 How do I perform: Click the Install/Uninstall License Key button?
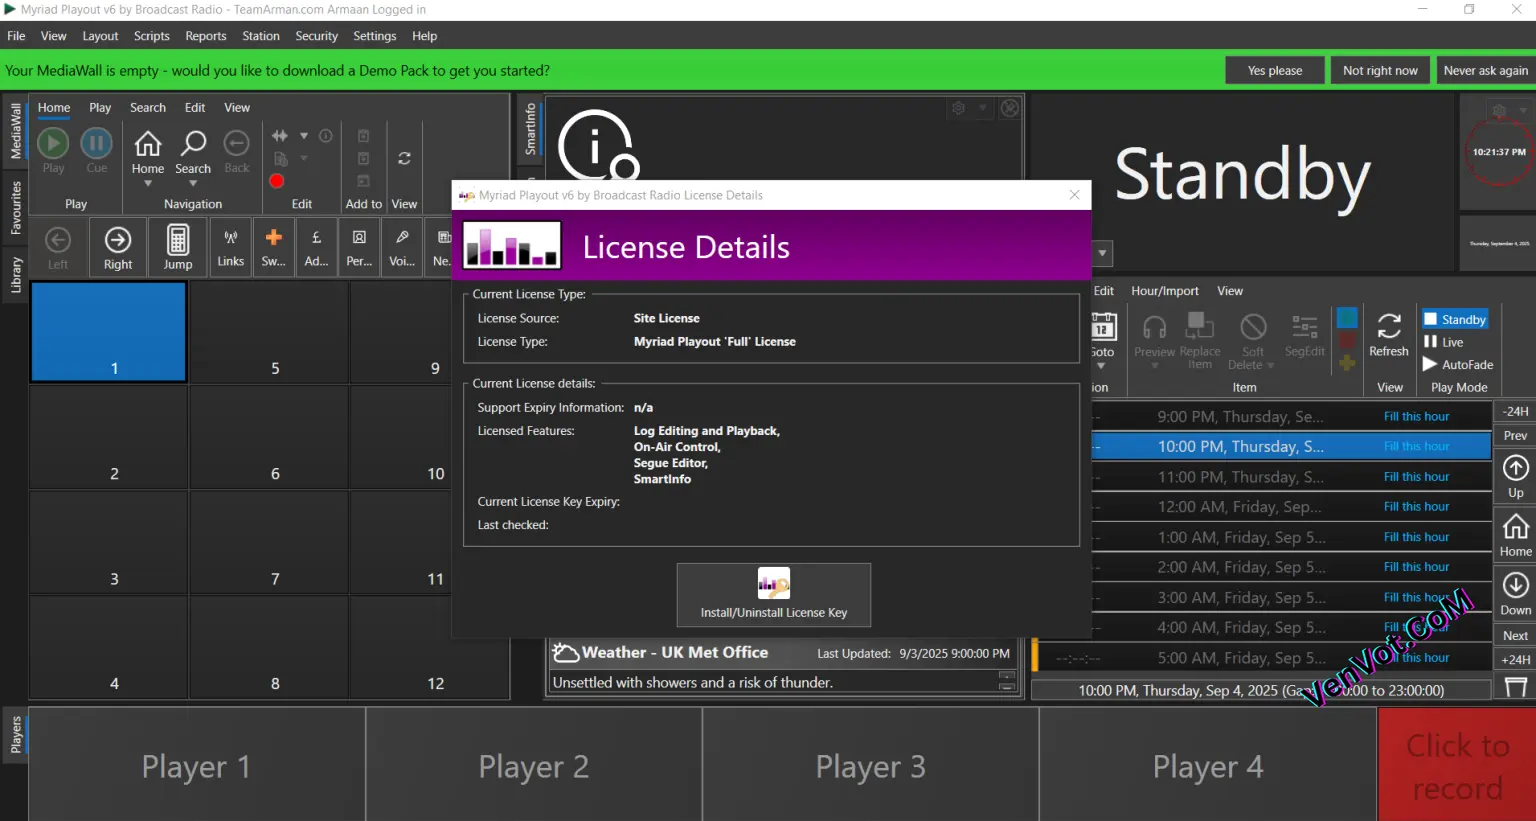point(773,594)
